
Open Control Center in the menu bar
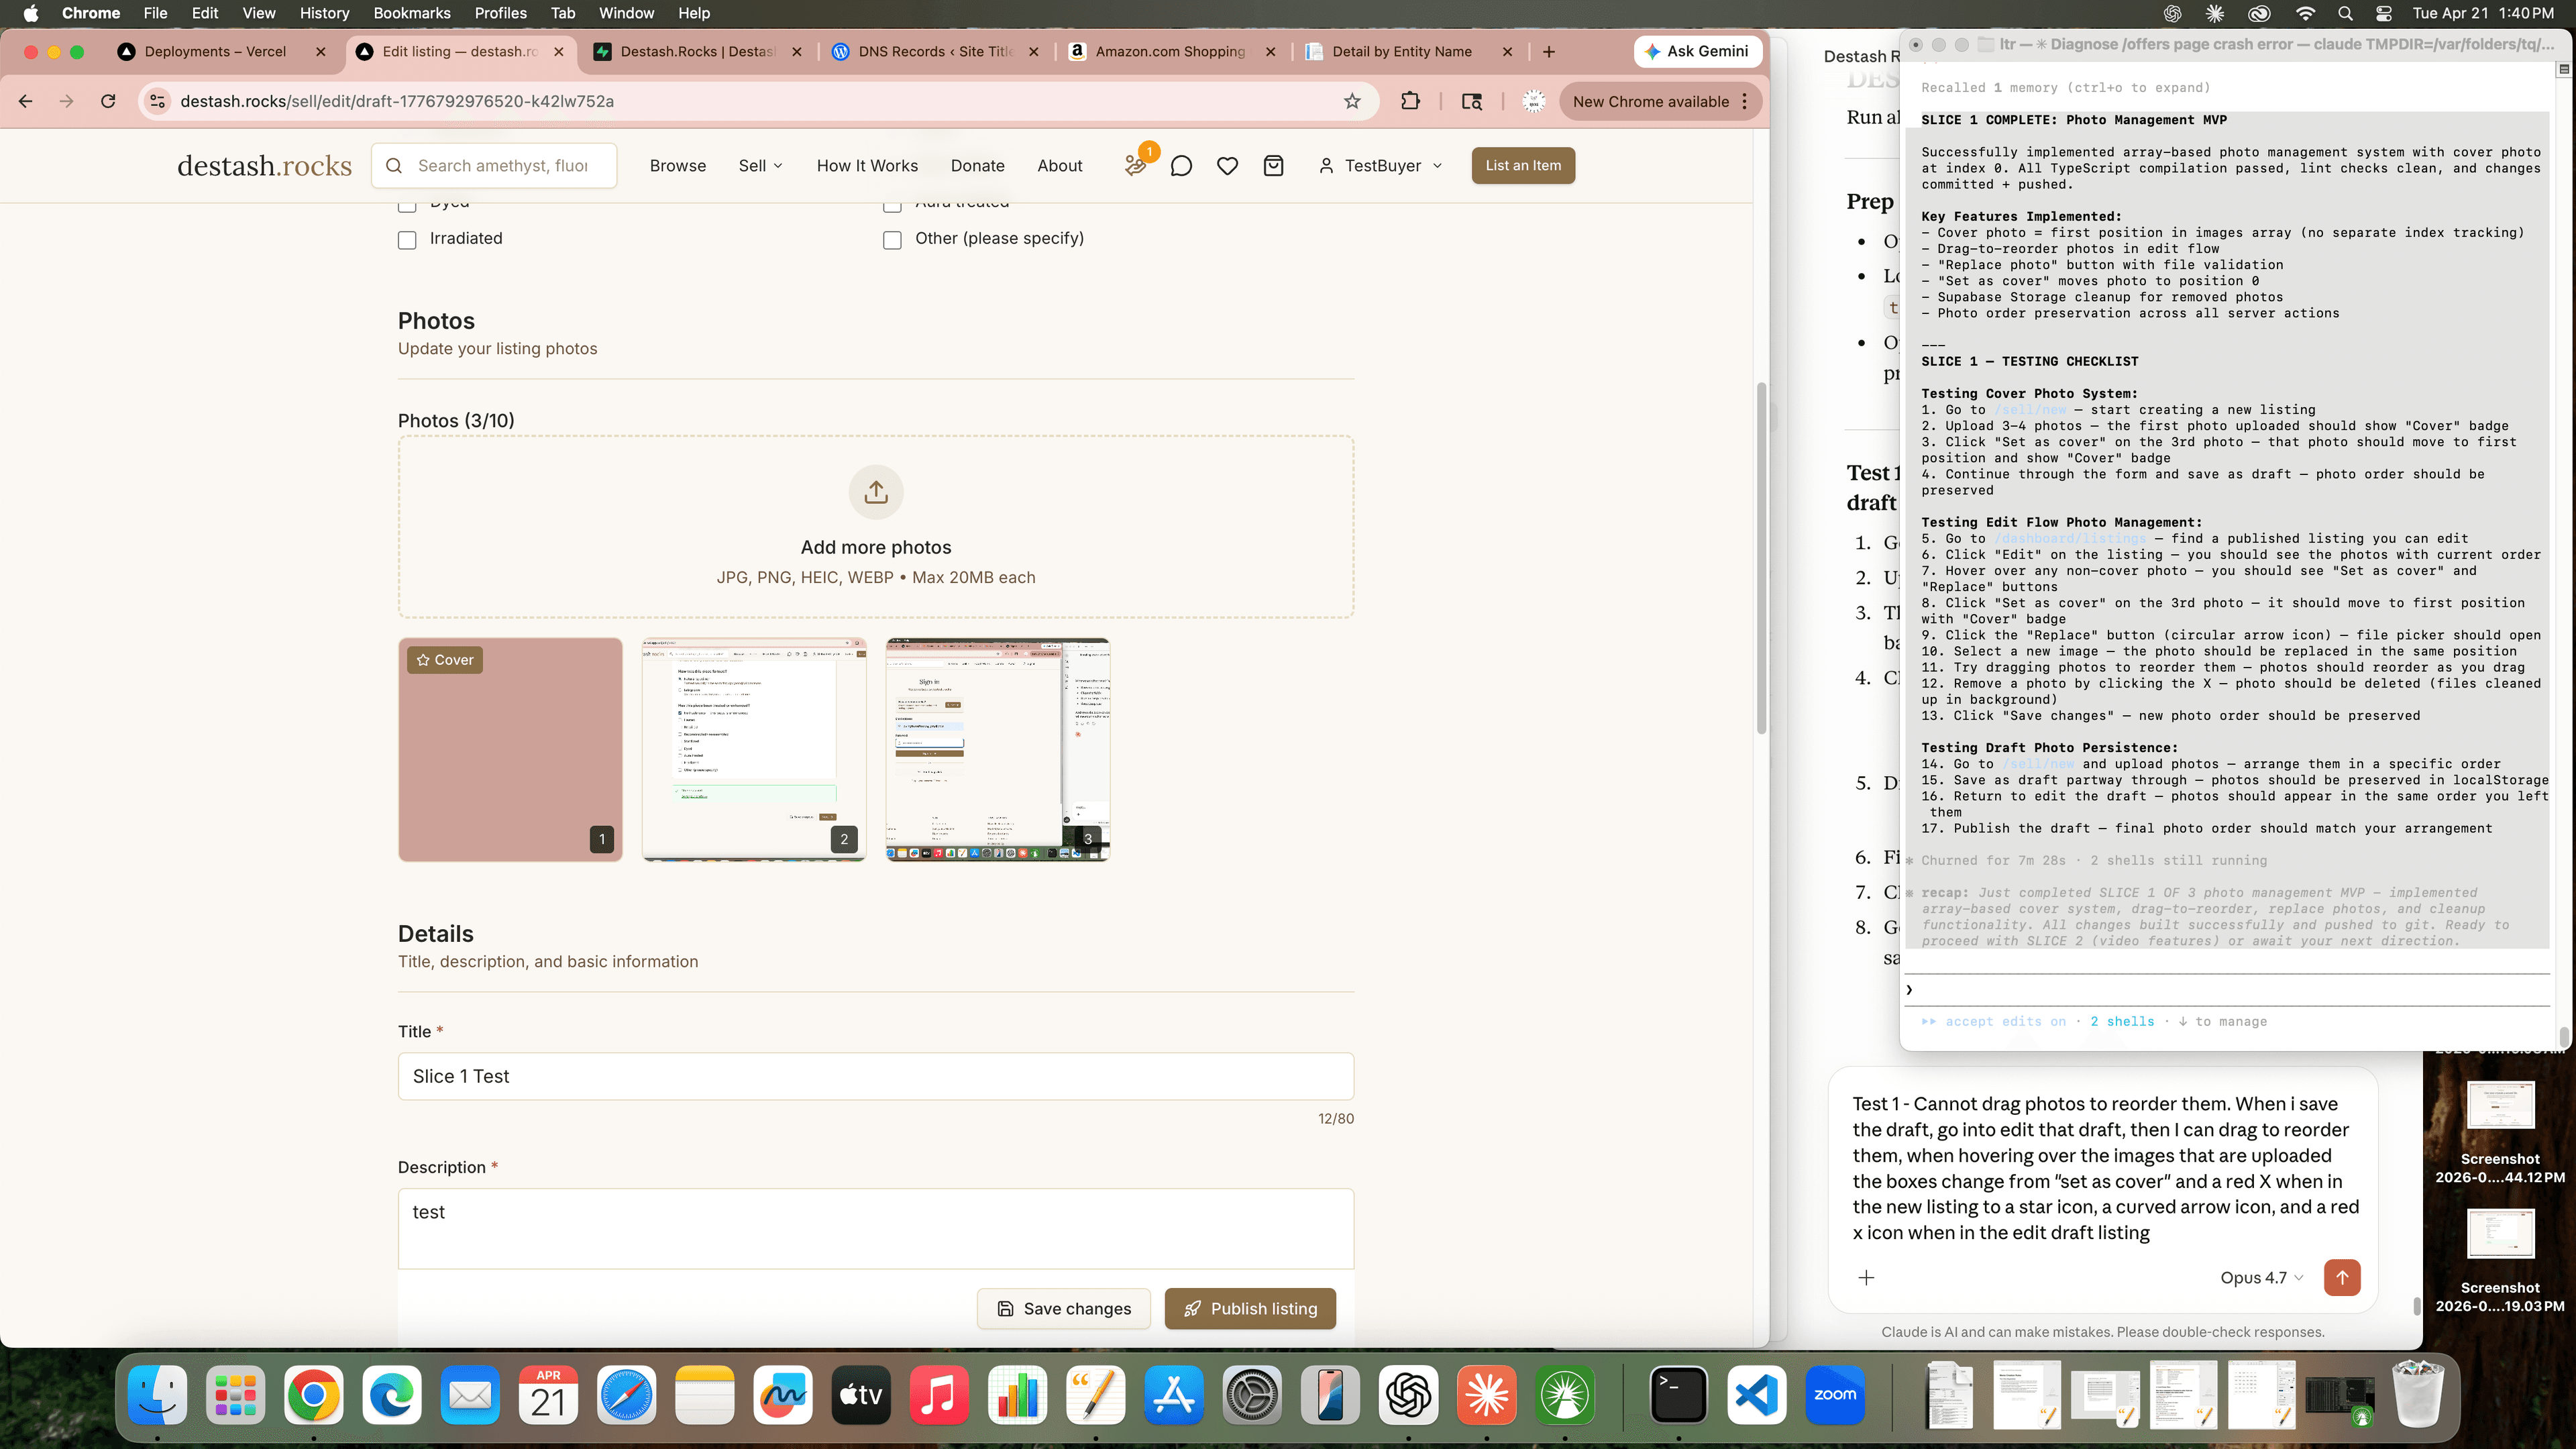click(2384, 13)
